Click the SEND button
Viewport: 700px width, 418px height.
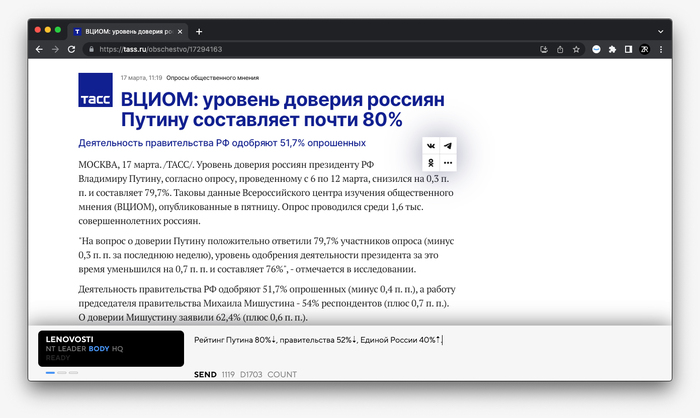205,374
